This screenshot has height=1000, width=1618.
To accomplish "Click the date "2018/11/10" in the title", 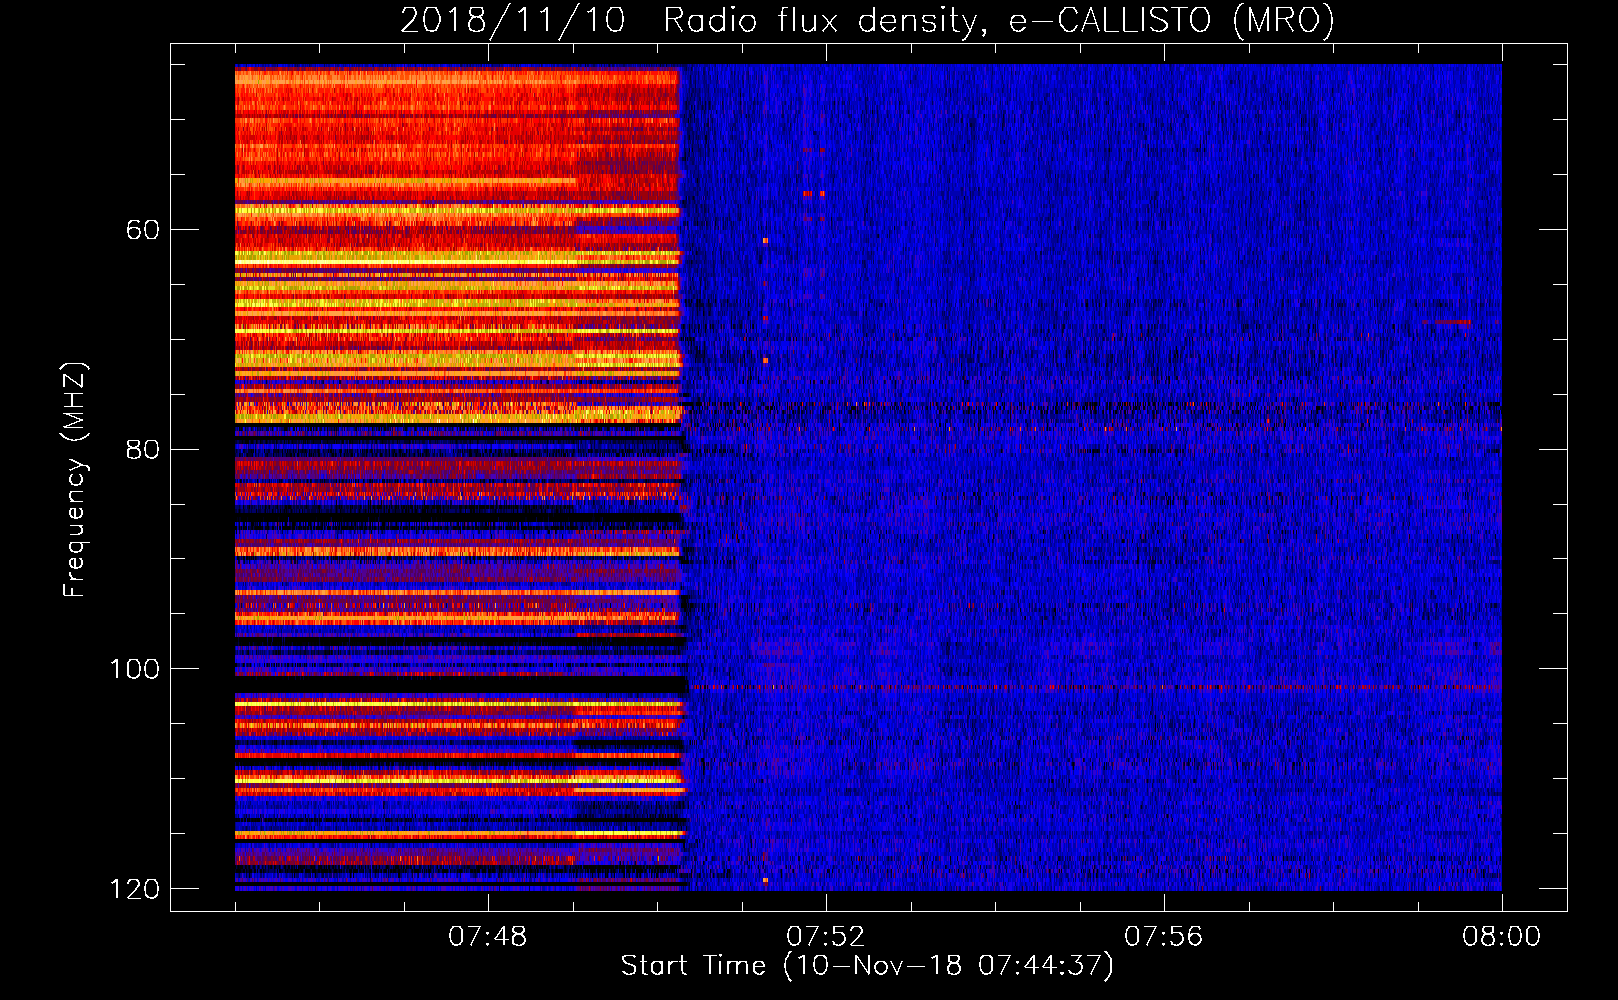I will click(513, 21).
